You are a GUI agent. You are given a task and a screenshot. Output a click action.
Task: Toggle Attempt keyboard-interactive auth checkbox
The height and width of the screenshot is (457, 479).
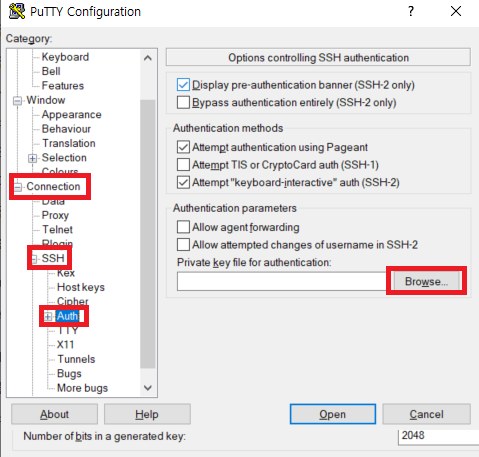183,182
